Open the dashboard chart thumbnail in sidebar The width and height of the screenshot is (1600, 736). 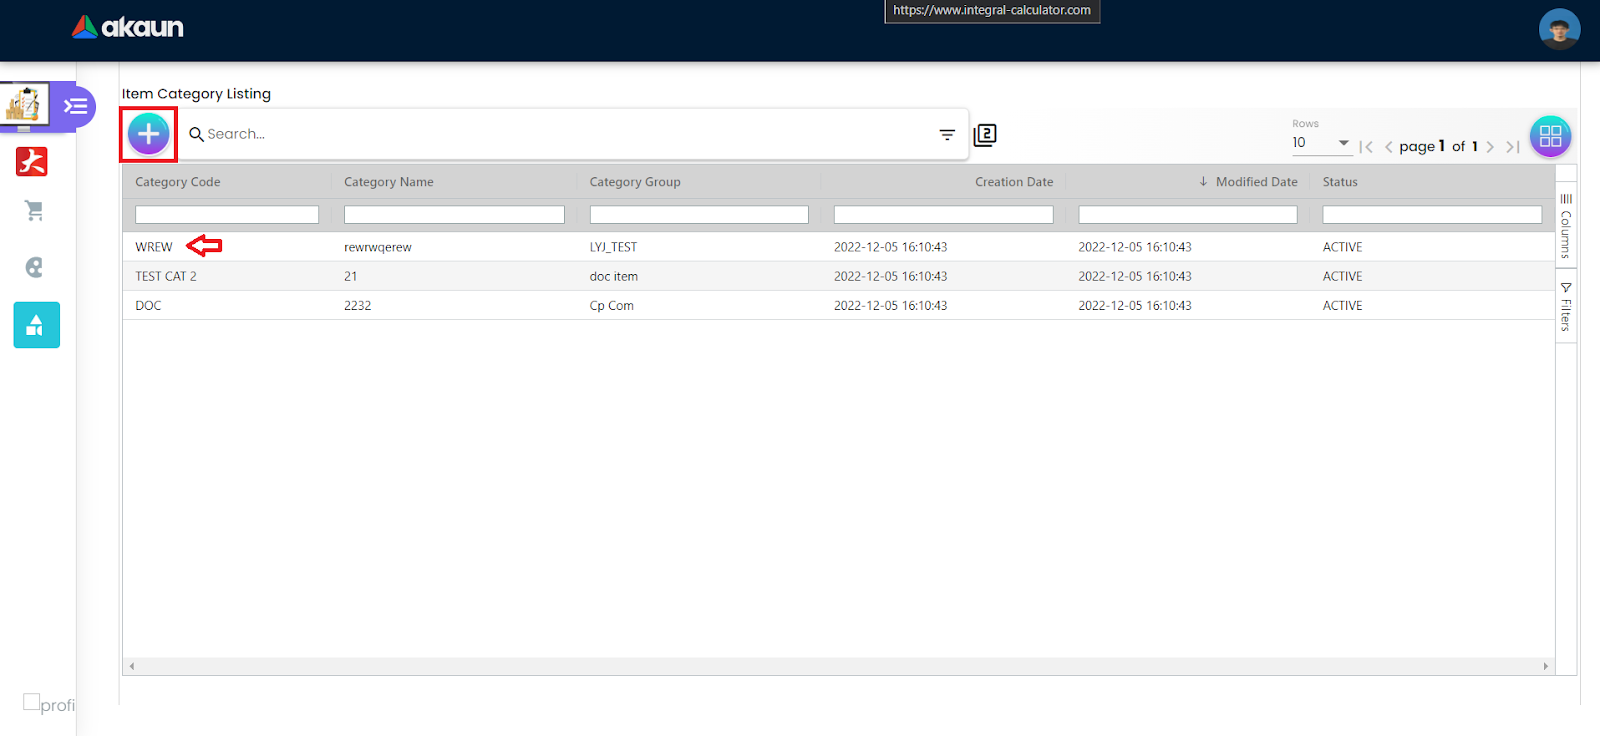click(x=24, y=105)
